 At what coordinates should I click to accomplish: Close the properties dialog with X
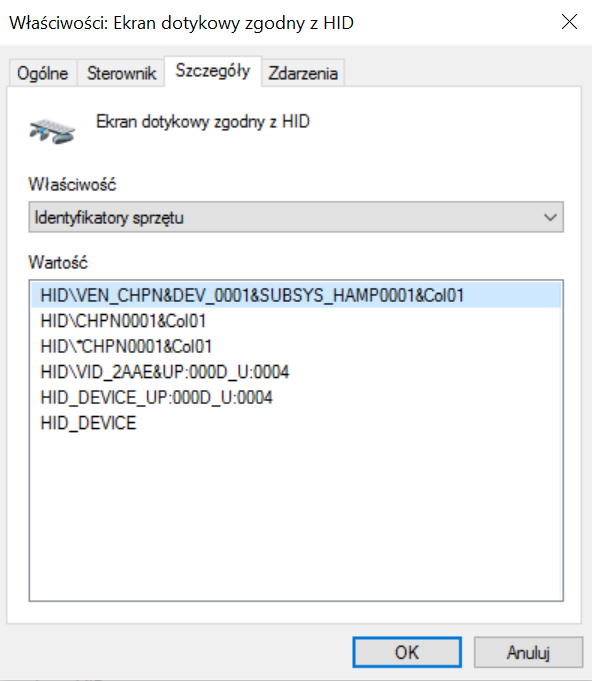pyautogui.click(x=569, y=22)
